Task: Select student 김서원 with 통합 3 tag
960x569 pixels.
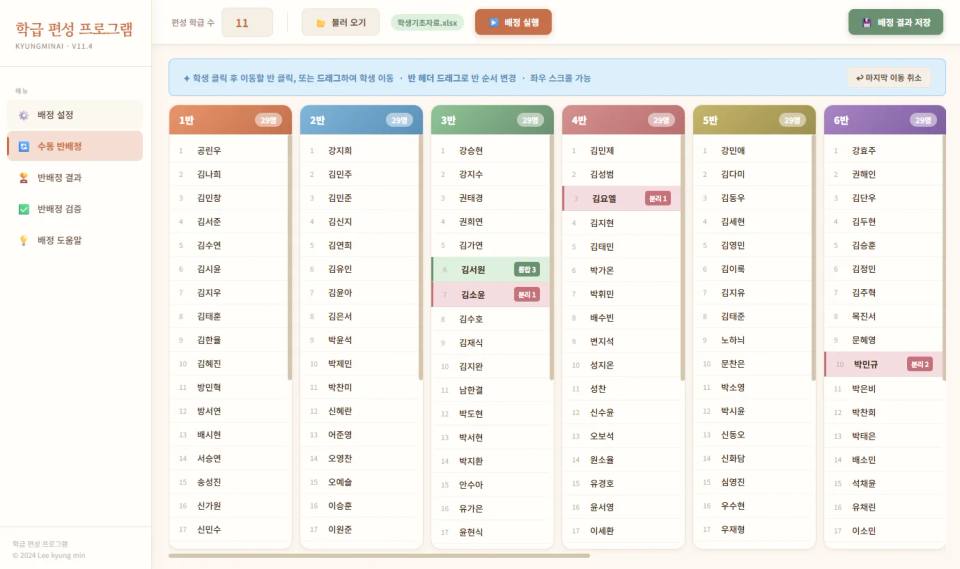Action: pyautogui.click(x=490, y=269)
